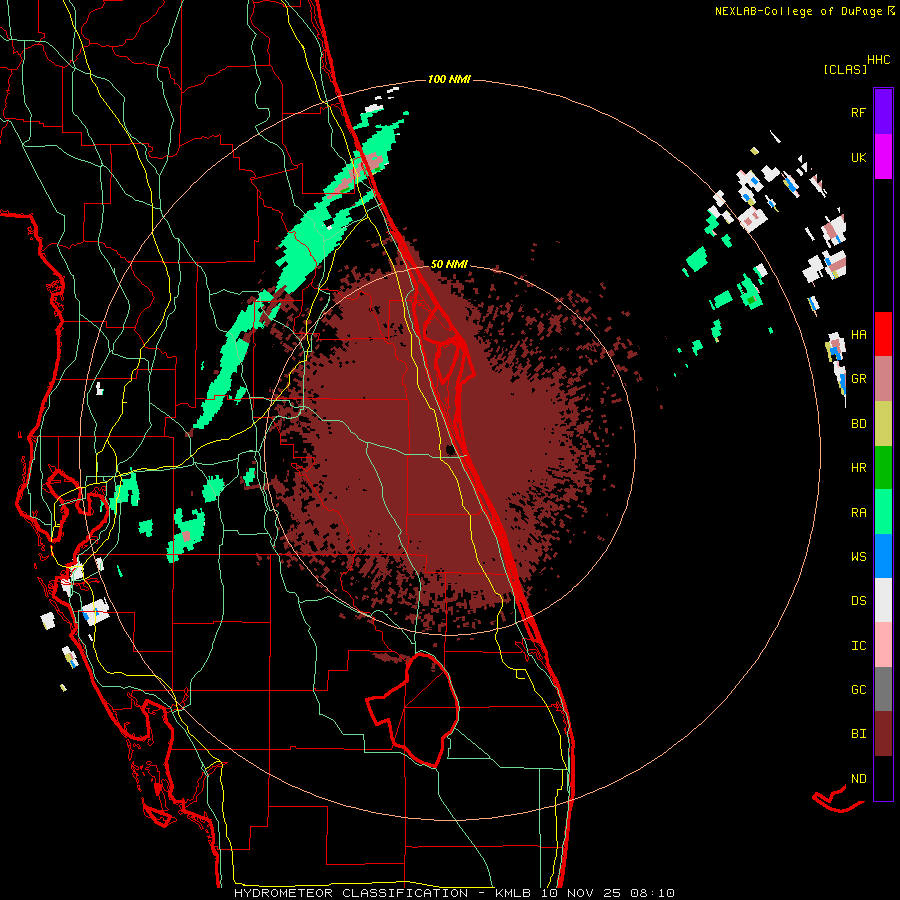Select the BD legend label text
Screen dimensions: 900x900
(858, 424)
